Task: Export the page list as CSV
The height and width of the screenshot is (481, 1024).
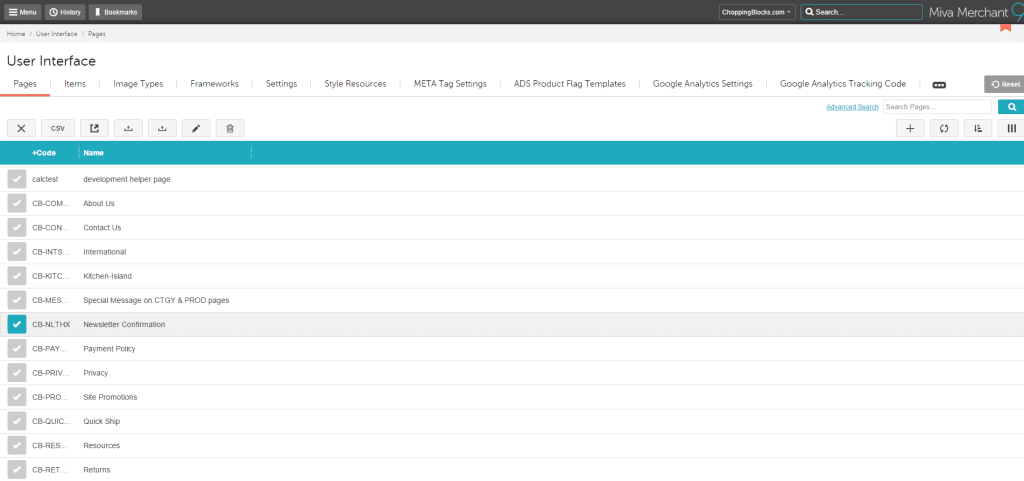Action: point(57,128)
